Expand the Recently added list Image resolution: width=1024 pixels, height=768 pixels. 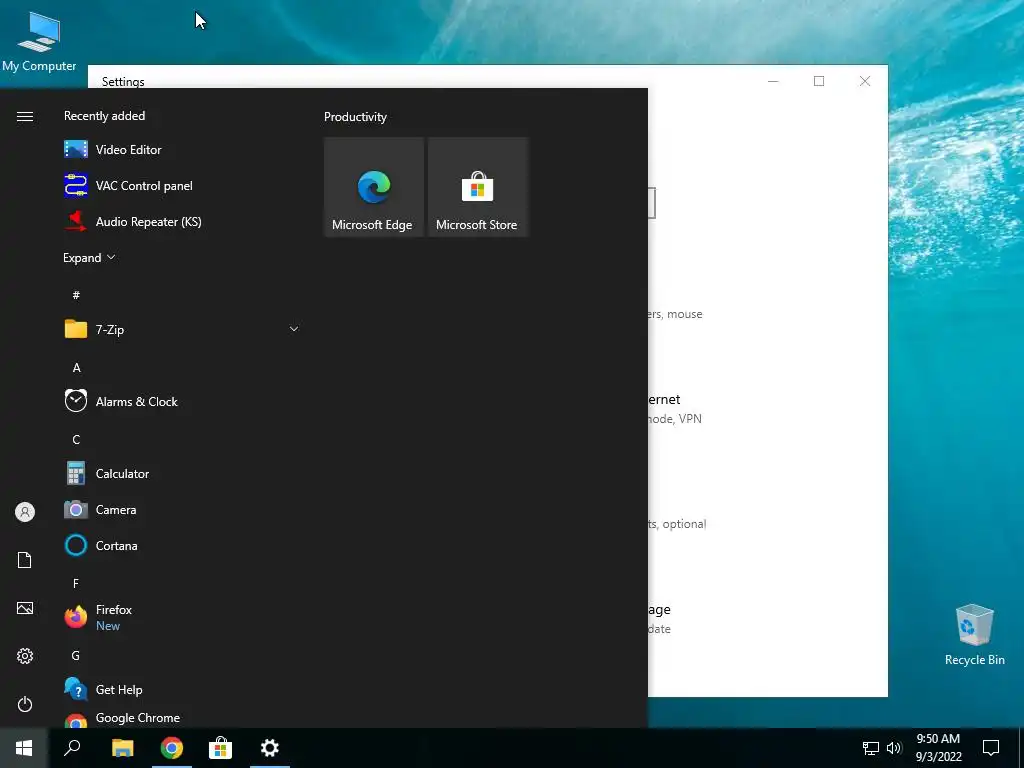pos(89,257)
